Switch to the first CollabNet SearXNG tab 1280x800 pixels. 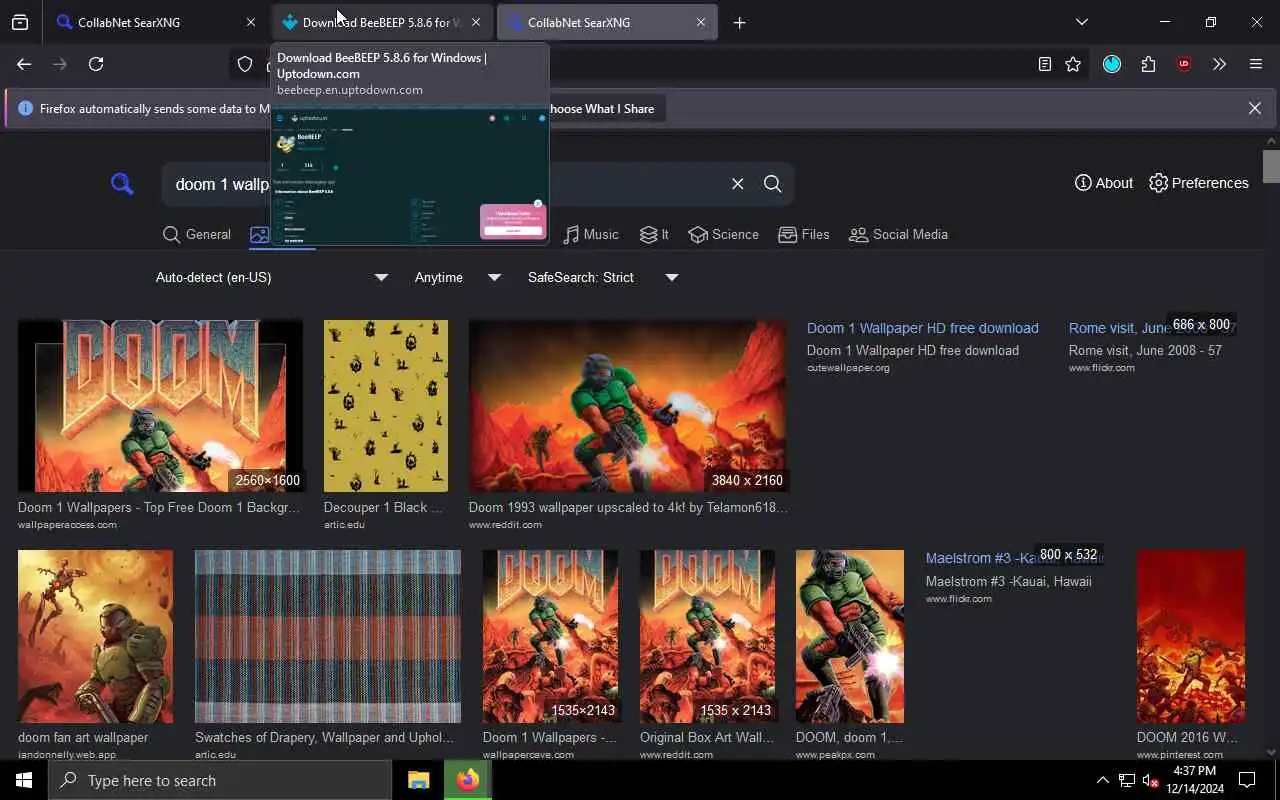coord(157,22)
